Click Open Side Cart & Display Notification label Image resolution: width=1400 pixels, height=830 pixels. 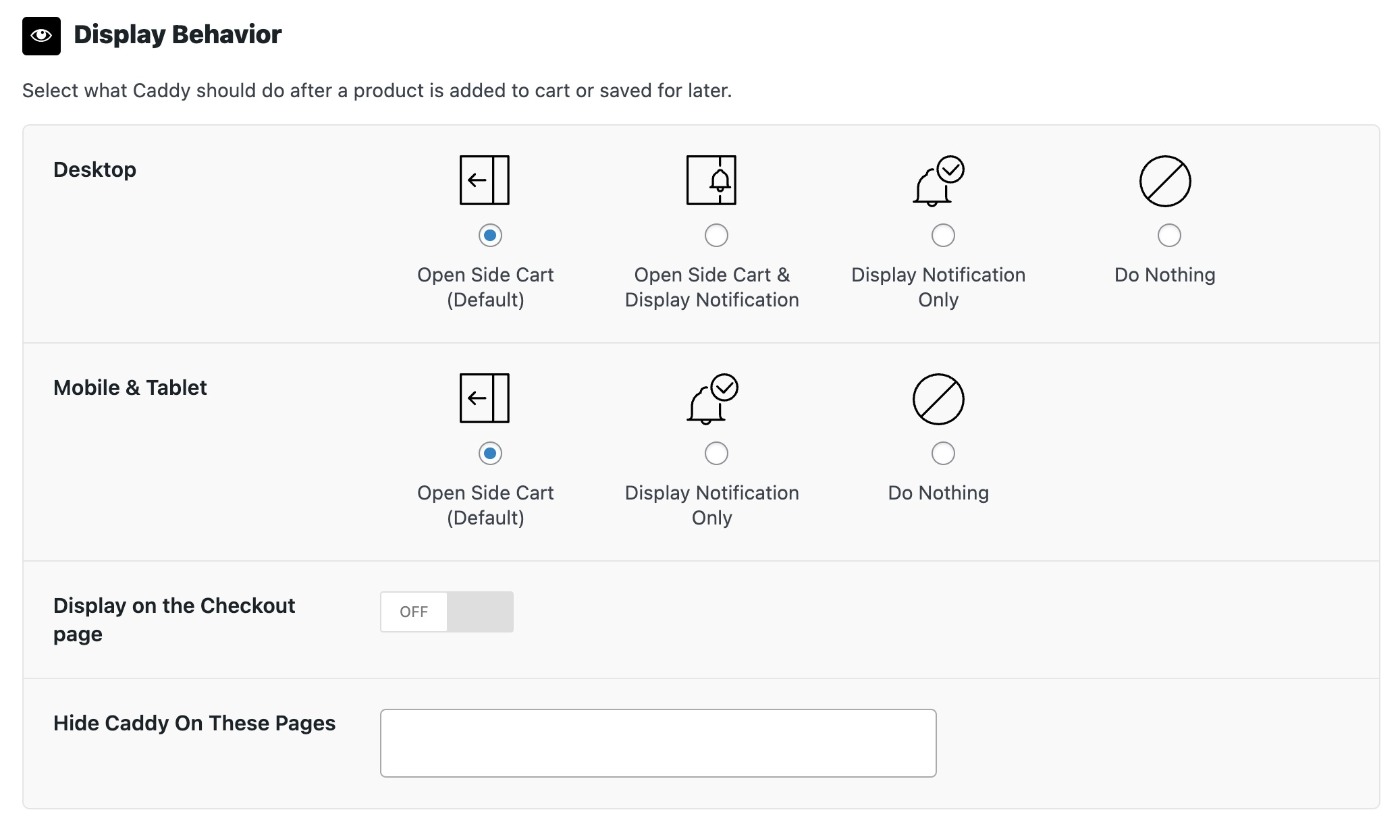click(712, 287)
